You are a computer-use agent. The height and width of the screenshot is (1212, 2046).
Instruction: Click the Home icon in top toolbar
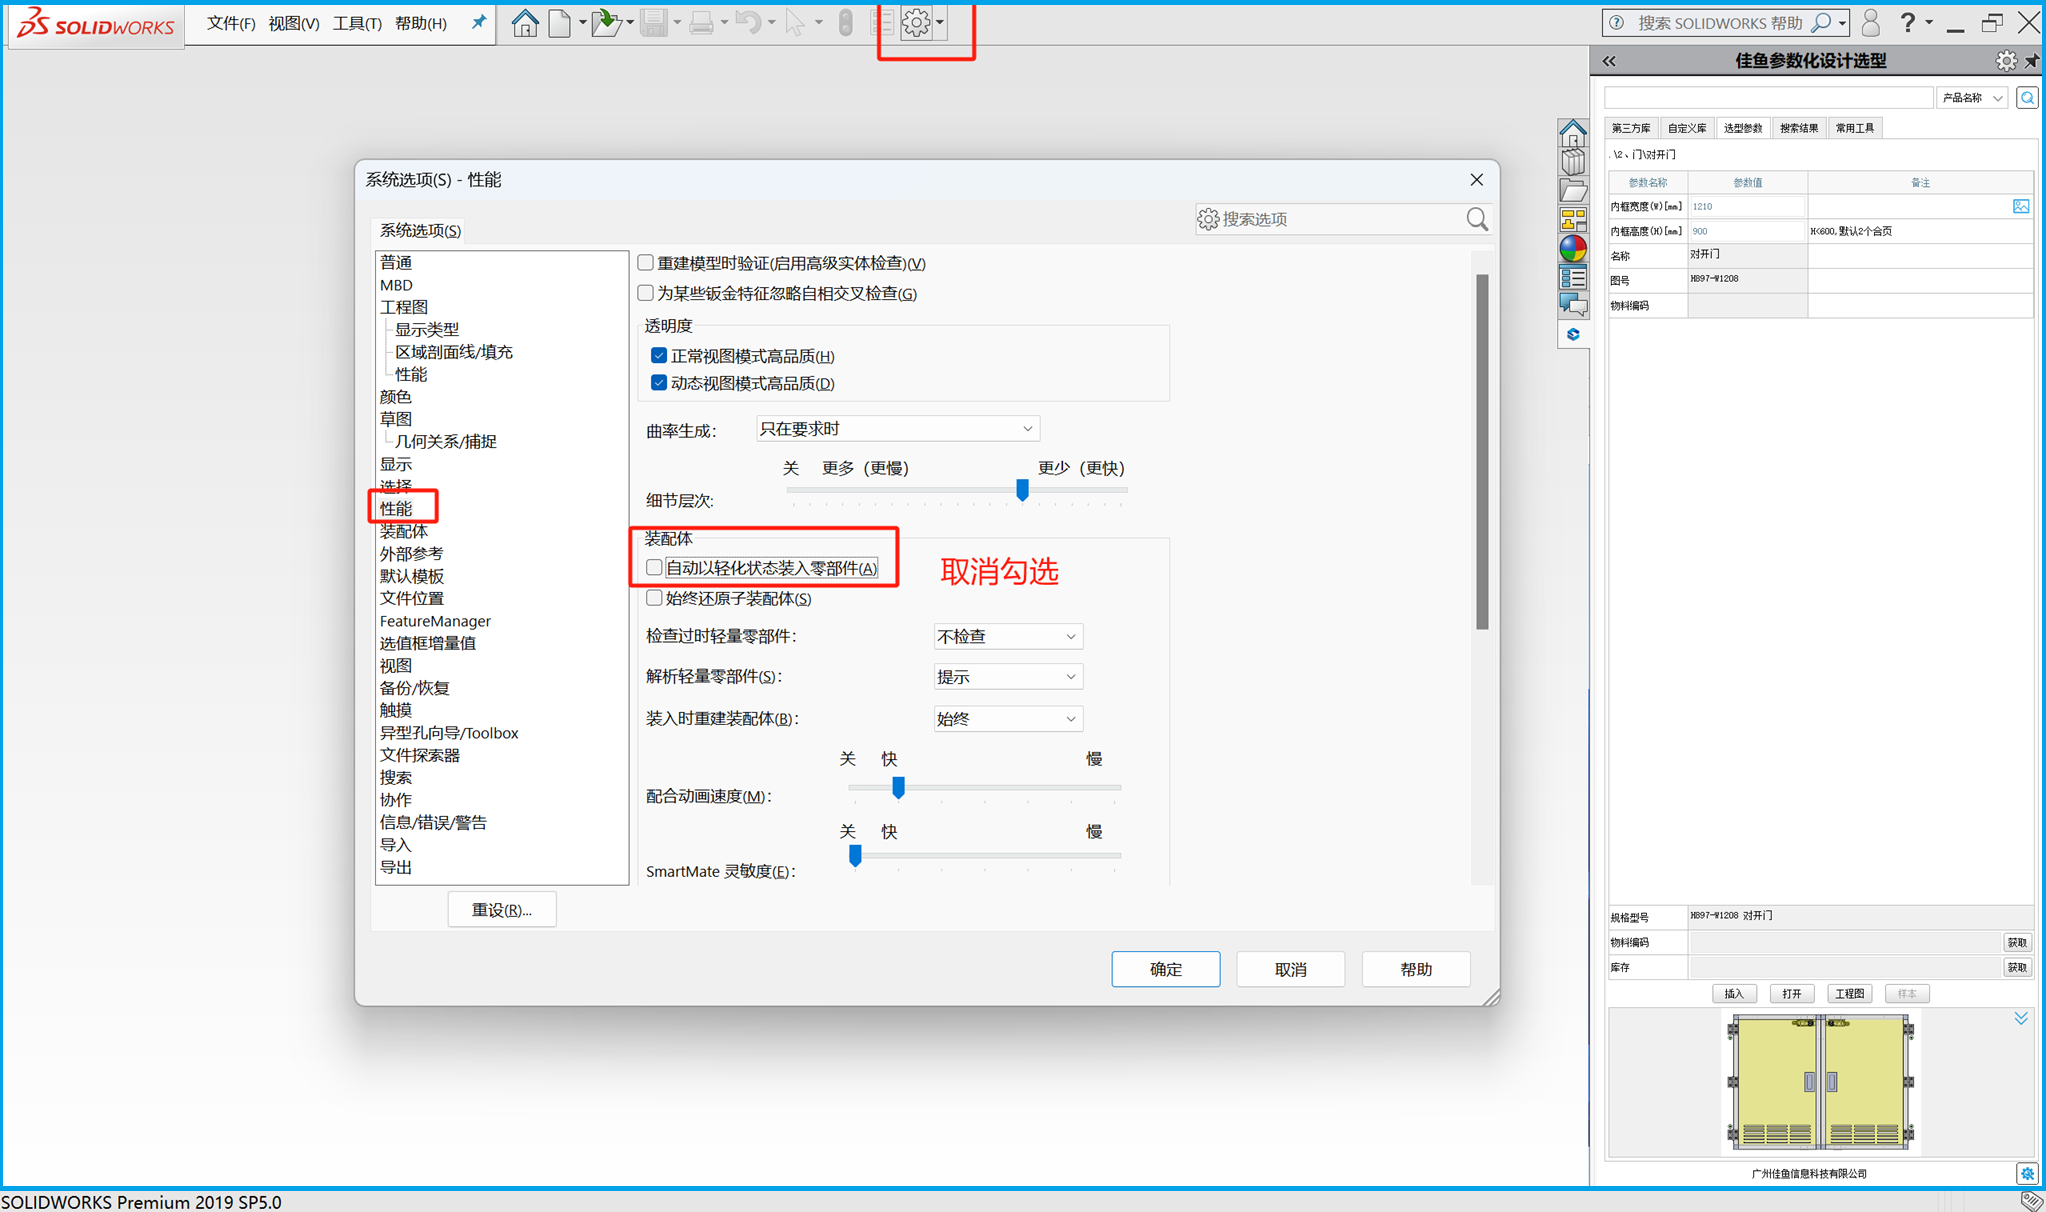[x=524, y=23]
